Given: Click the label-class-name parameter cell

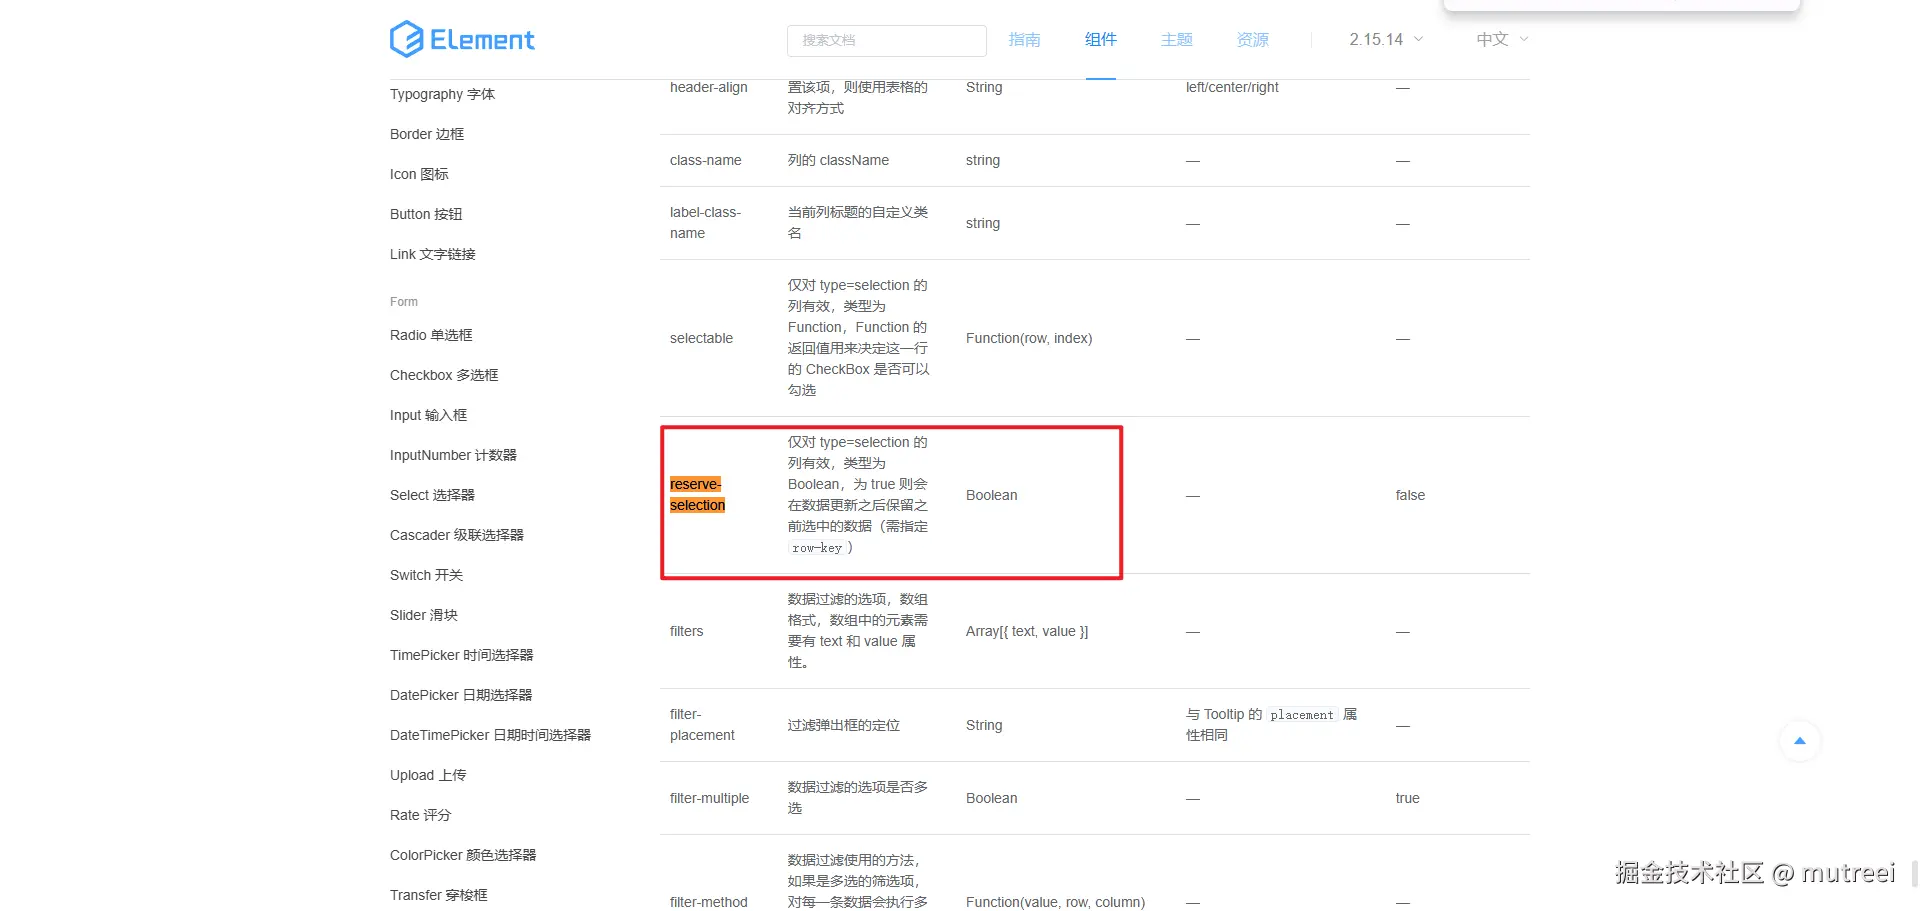Looking at the screenshot, I should 705,223.
